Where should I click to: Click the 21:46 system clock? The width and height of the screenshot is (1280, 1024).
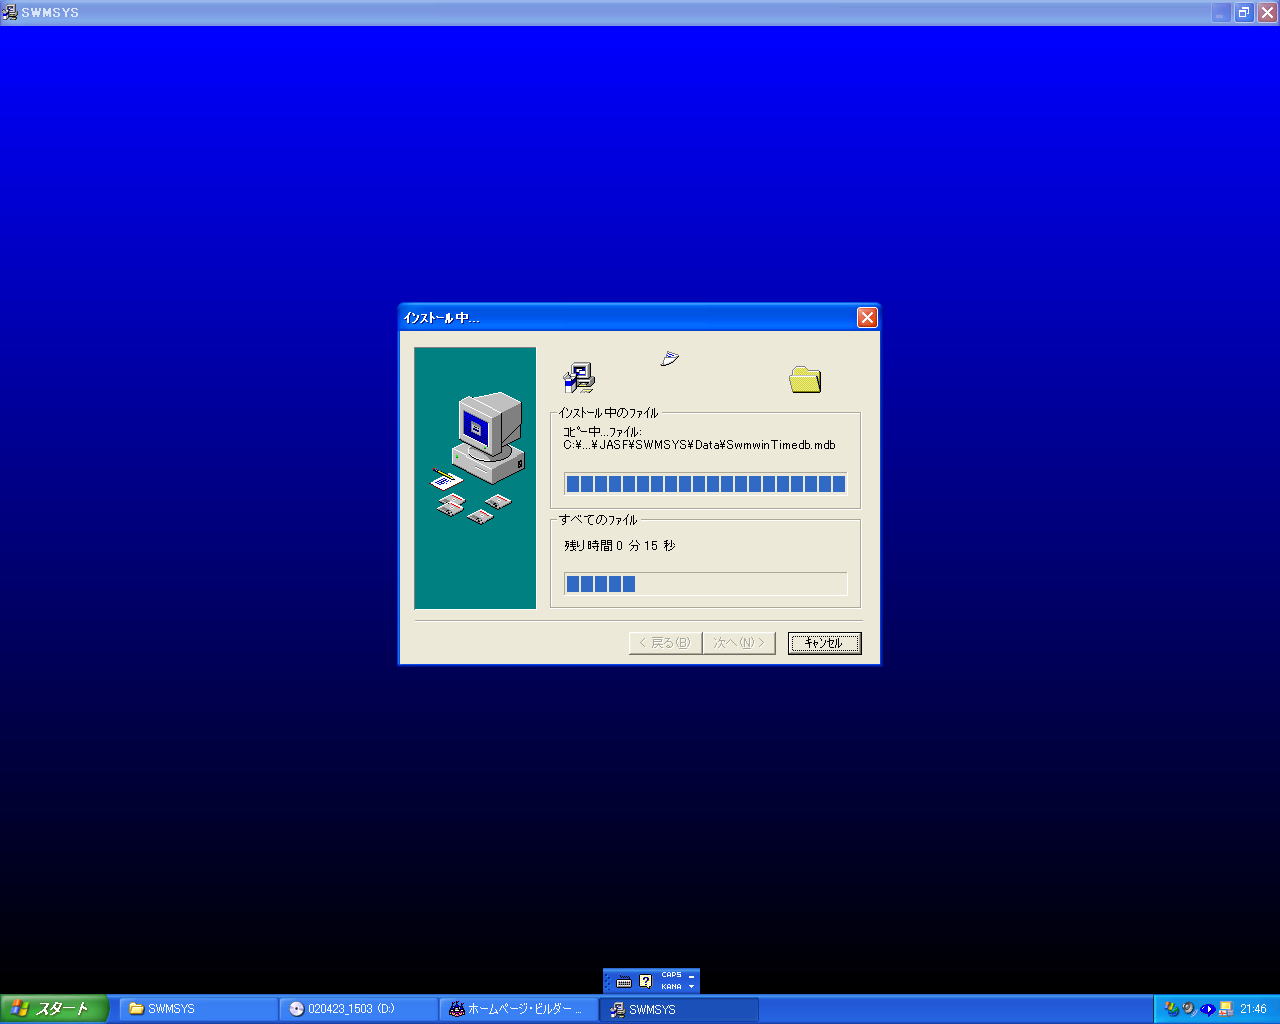click(1253, 1009)
